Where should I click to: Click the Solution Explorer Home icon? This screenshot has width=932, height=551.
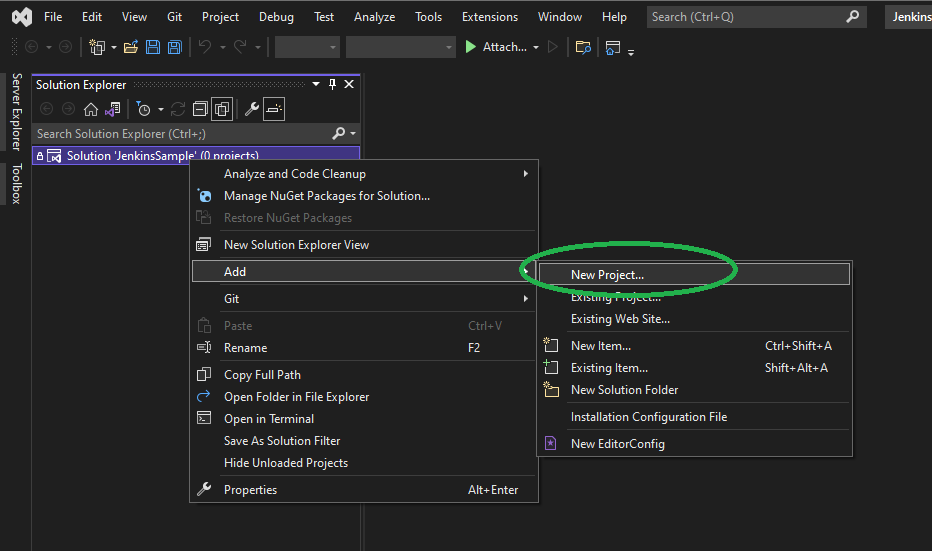tap(91, 109)
